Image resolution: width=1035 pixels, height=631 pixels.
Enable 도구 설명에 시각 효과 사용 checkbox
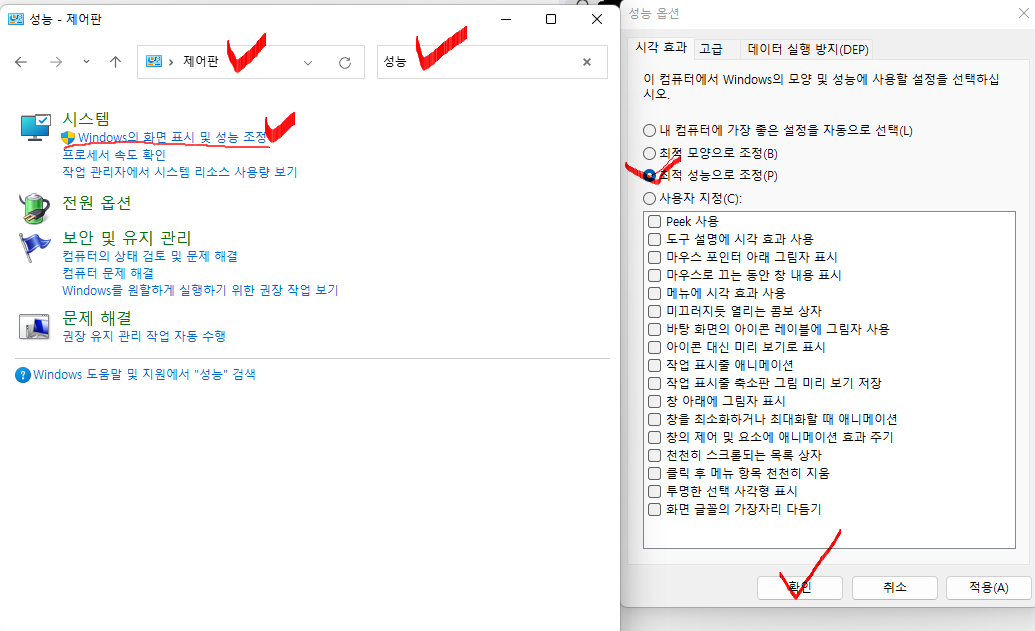point(654,239)
